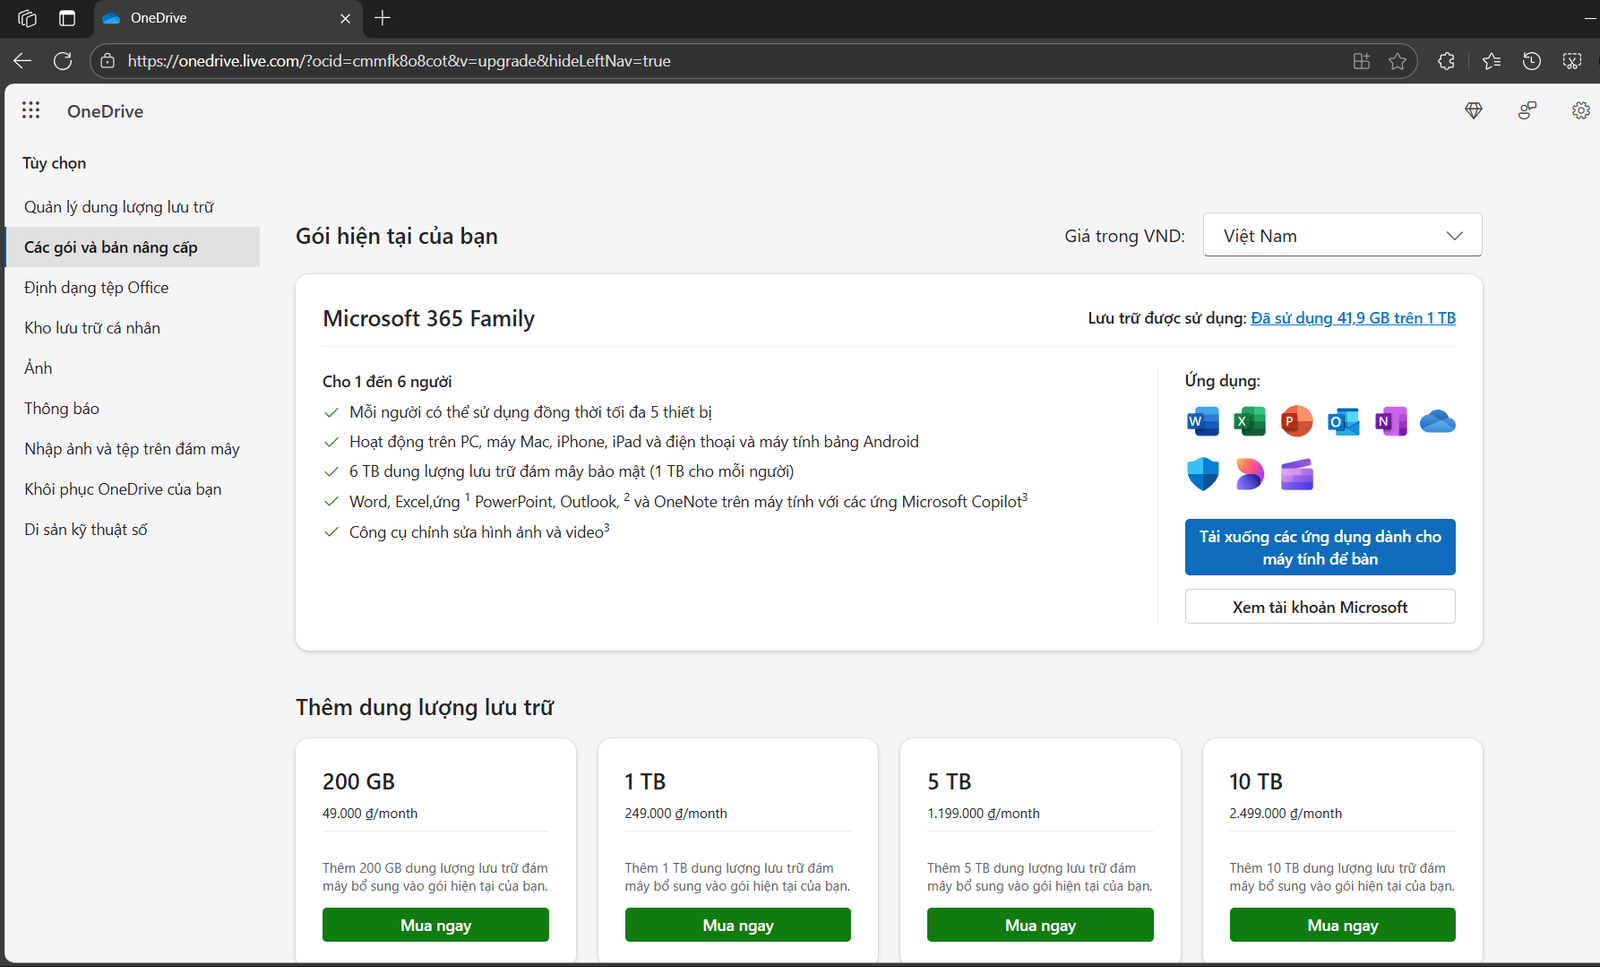Open a new tab with plus button

pos(382,18)
